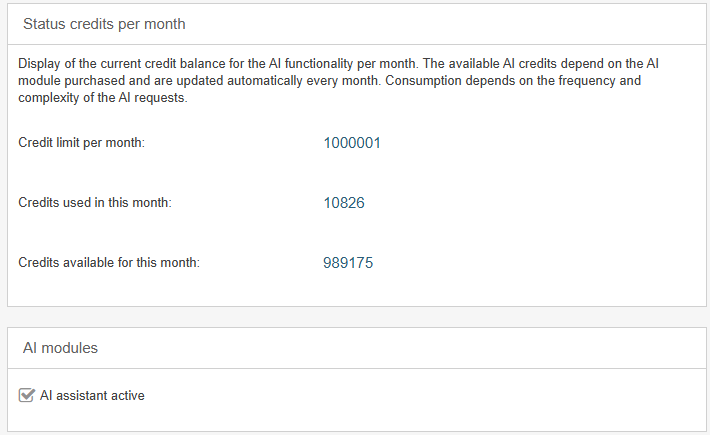Viewport: 710px width, 435px height.
Task: Select the available credits value 989175
Action: [x=349, y=263]
